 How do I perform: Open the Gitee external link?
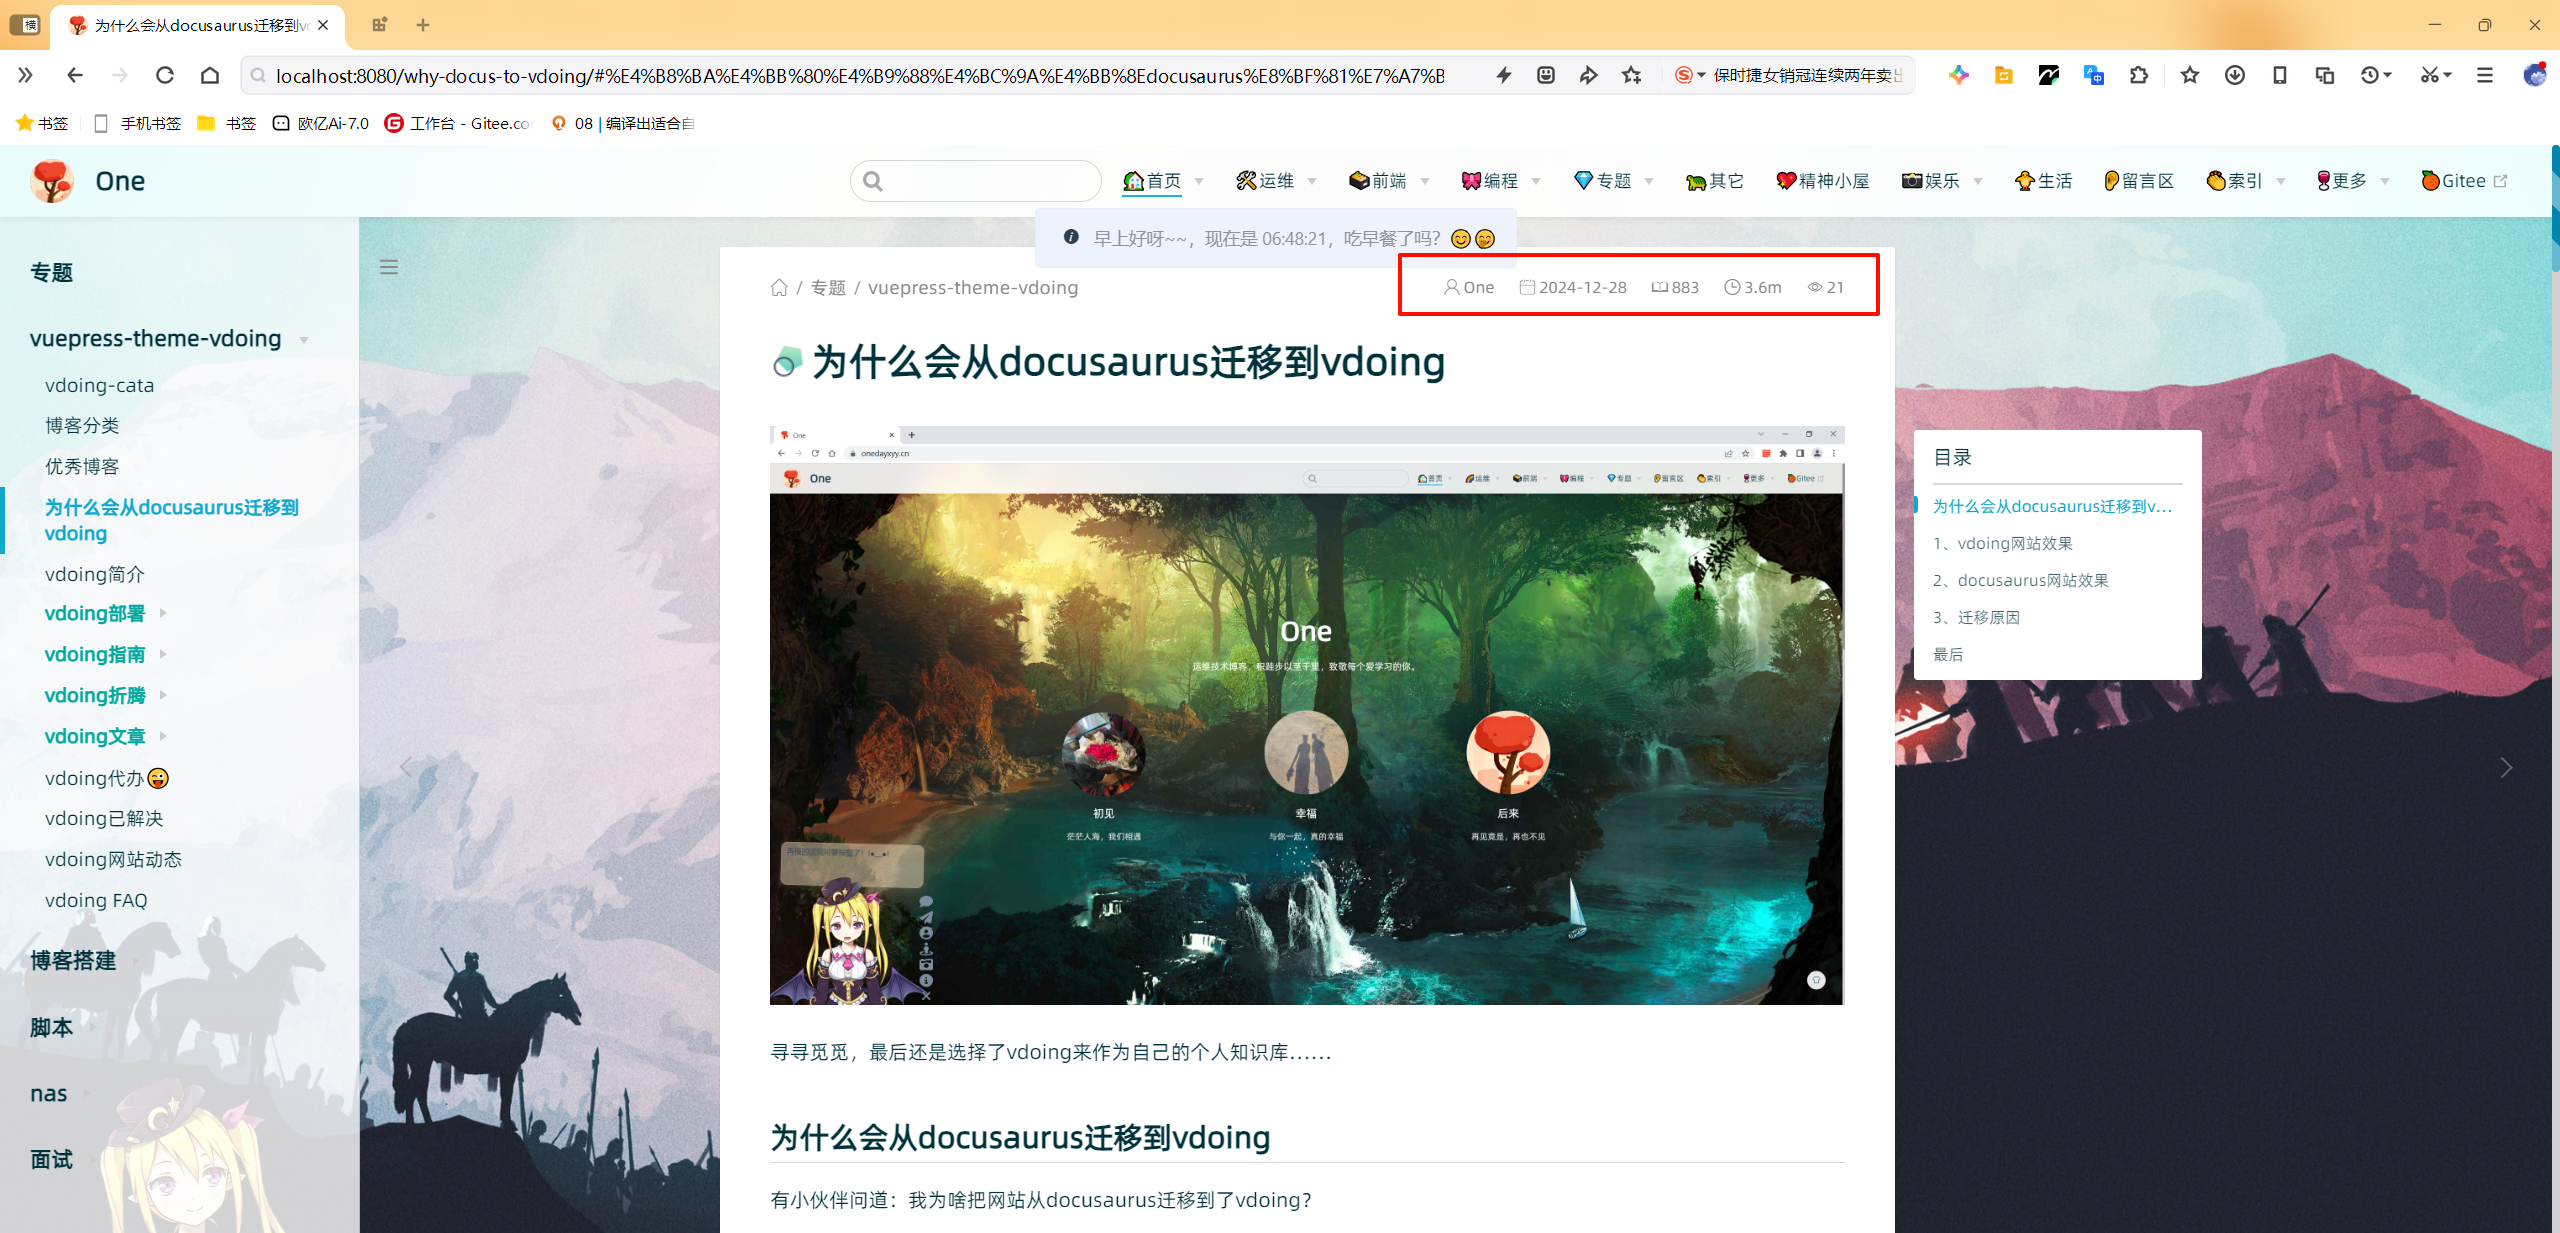coord(2464,181)
